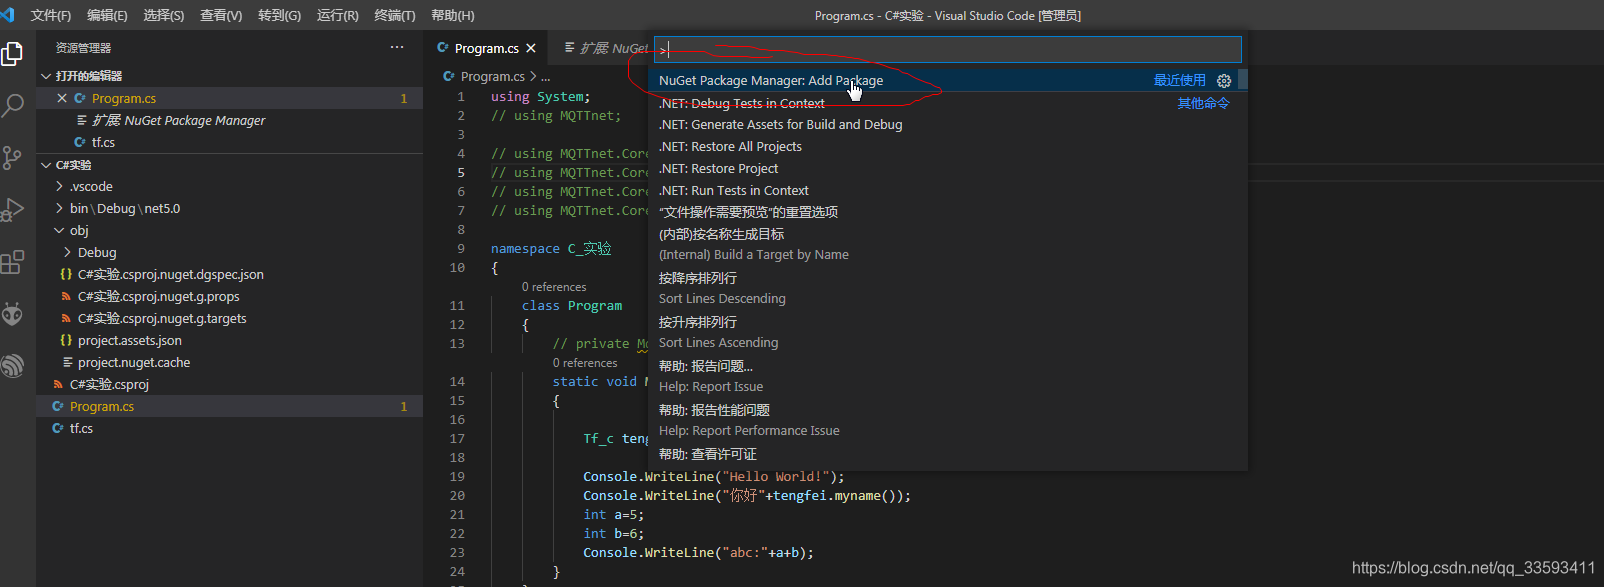Open the Run and Debug view

pyautogui.click(x=12, y=209)
